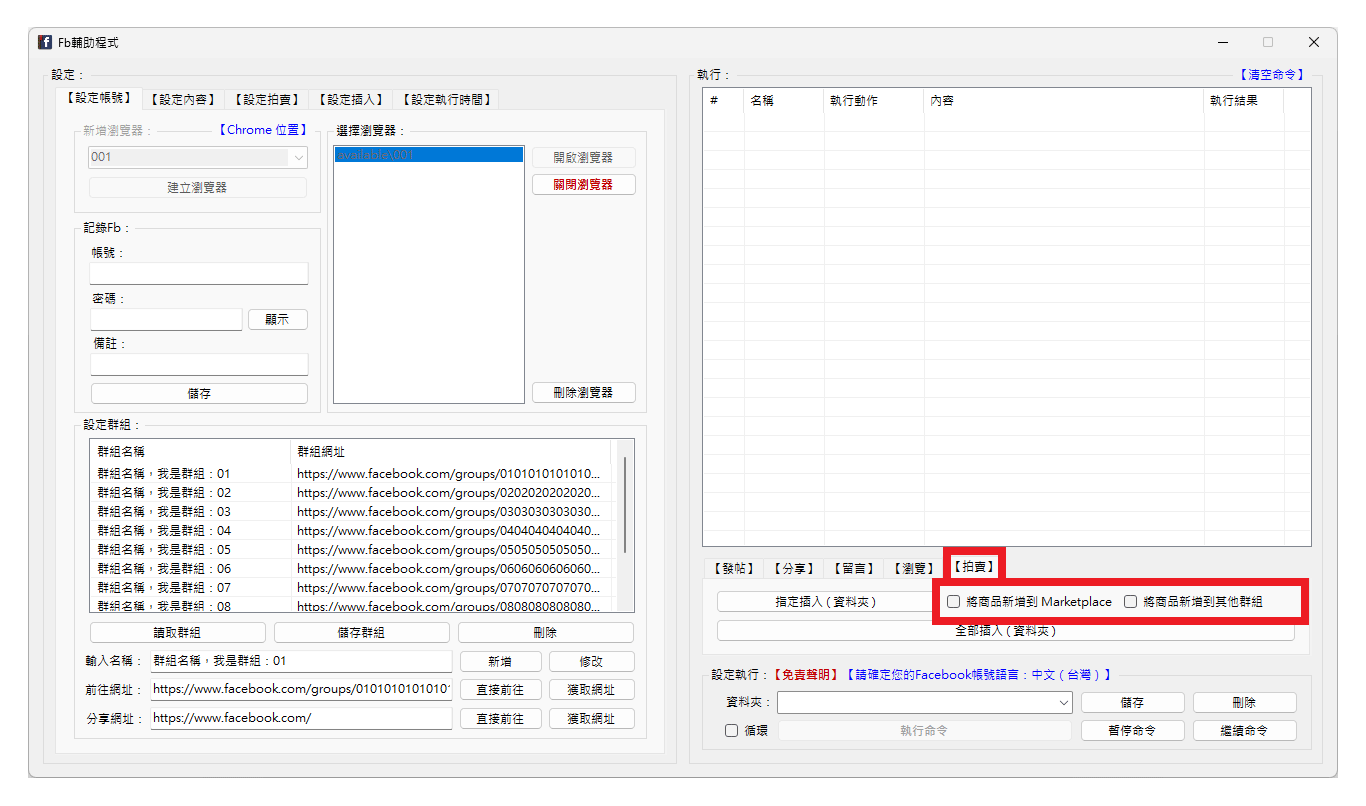The image size is (1366, 806).
Task: Open the 新增瀏覽器 001 combo box
Action: coord(198,157)
